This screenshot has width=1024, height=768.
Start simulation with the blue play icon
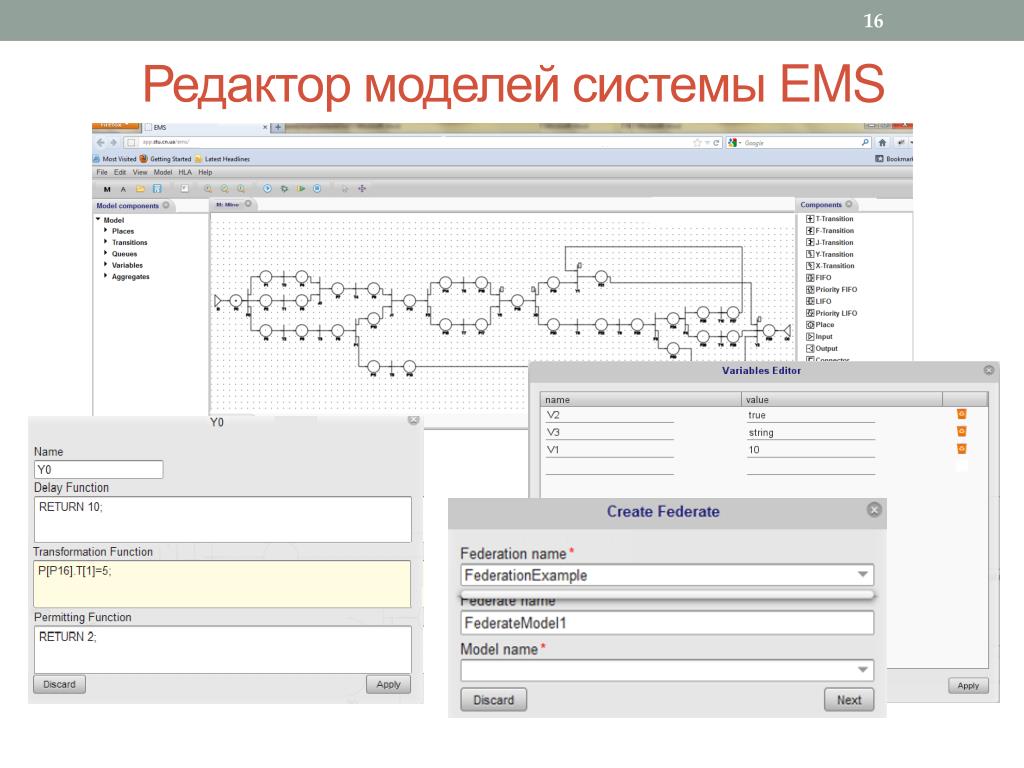tap(267, 189)
